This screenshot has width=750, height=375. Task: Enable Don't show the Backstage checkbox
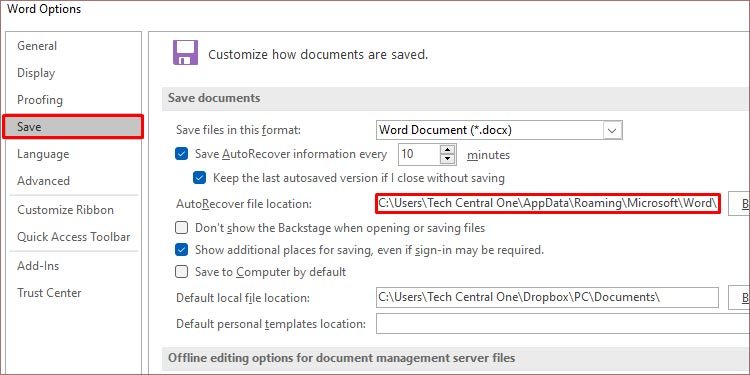point(181,228)
